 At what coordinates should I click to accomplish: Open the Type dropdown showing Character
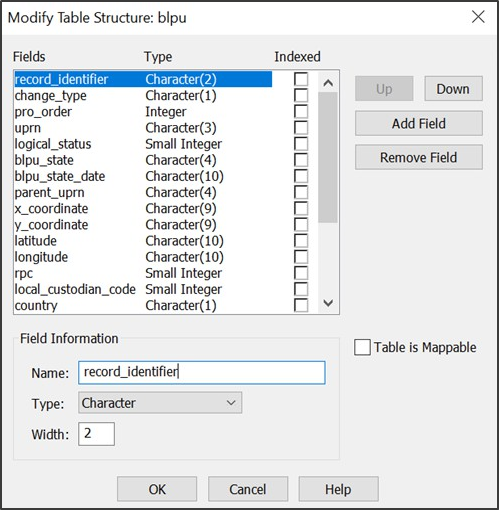(160, 403)
